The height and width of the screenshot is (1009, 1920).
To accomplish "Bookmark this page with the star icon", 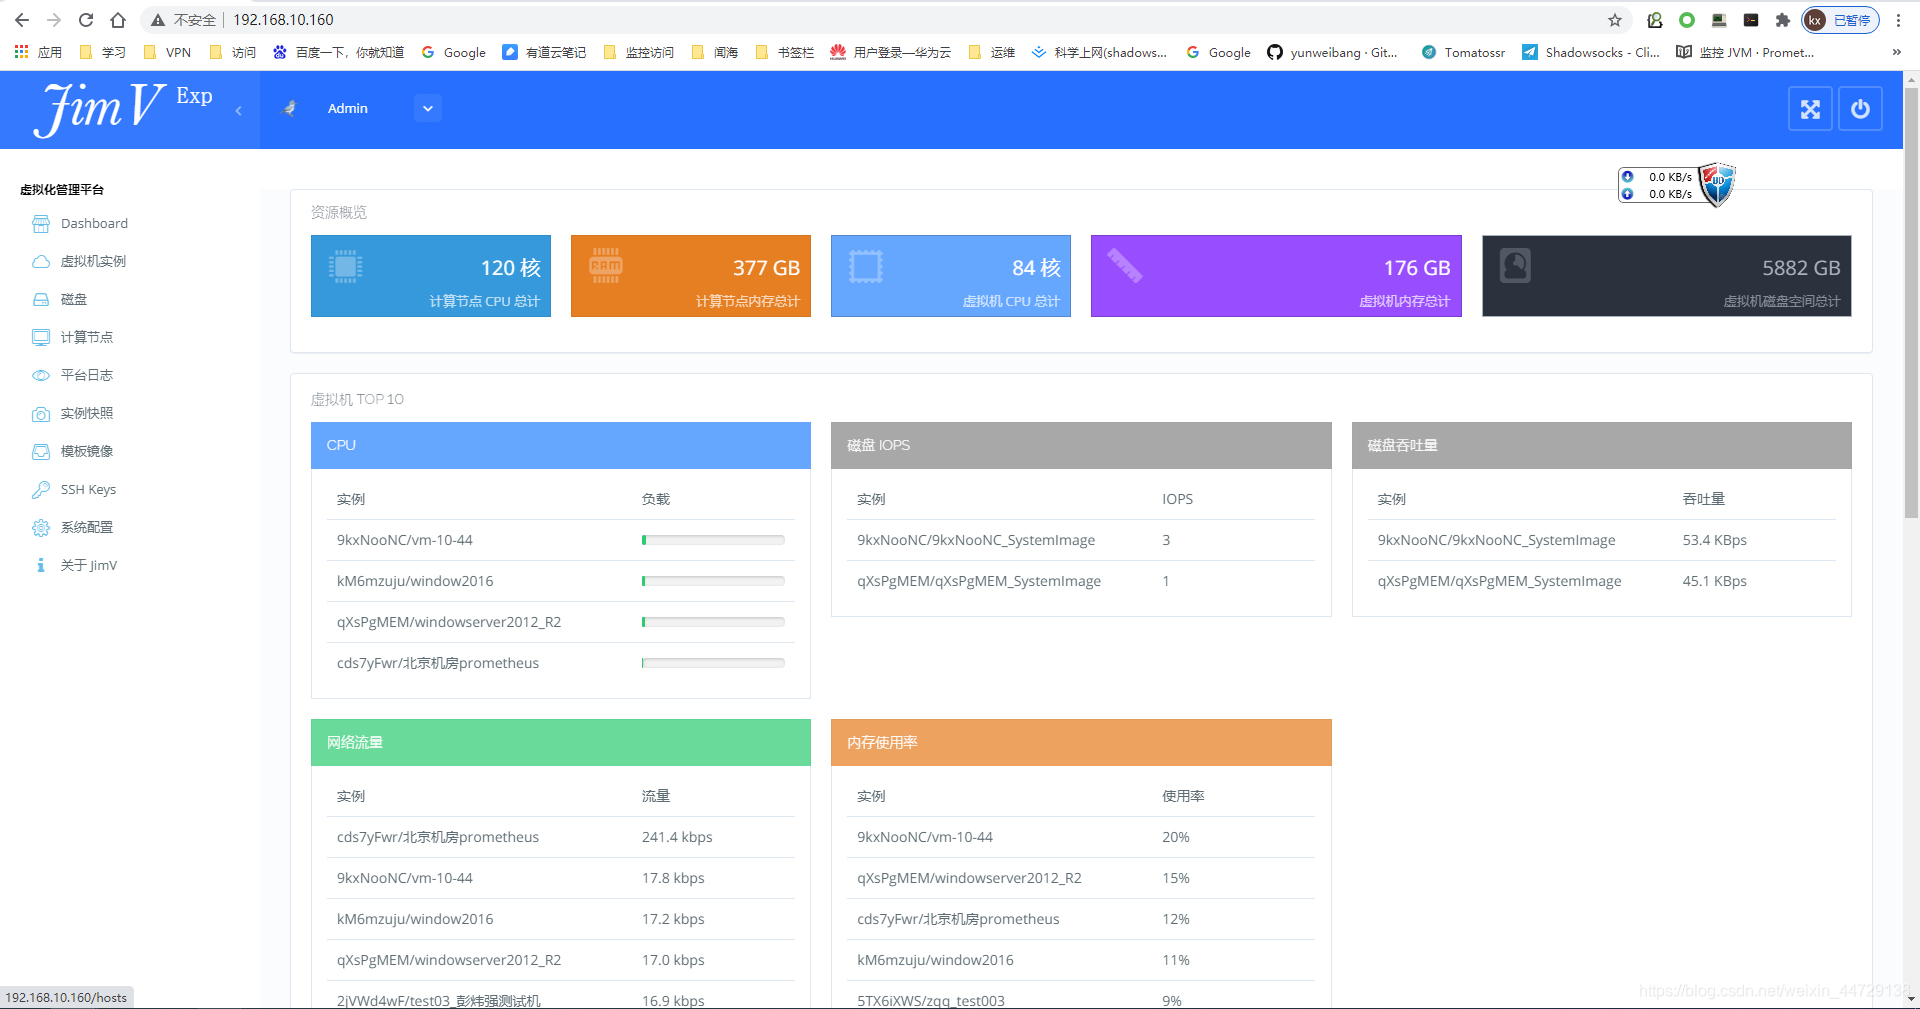I will [x=1615, y=20].
